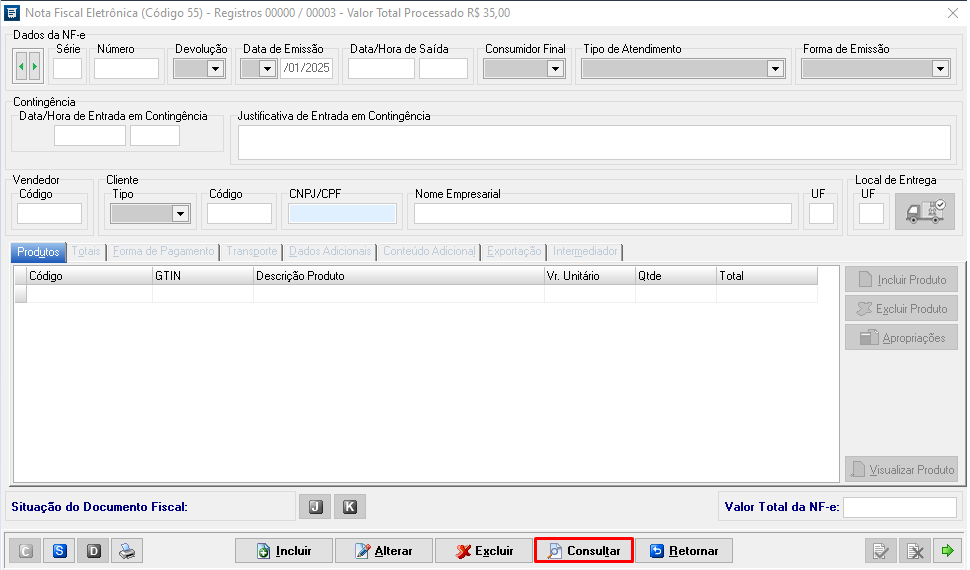Click the Incluir button
The height and width of the screenshot is (570, 970).
(284, 551)
